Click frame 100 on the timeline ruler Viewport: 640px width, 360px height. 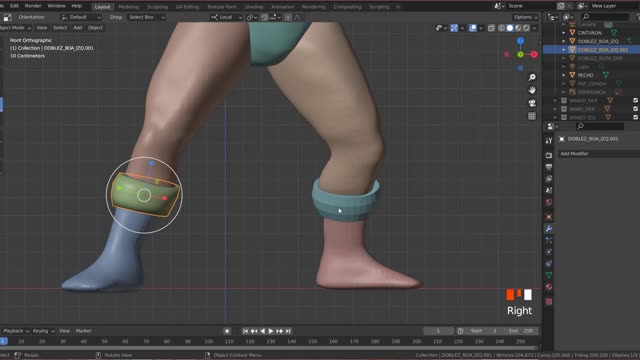tap(209, 341)
